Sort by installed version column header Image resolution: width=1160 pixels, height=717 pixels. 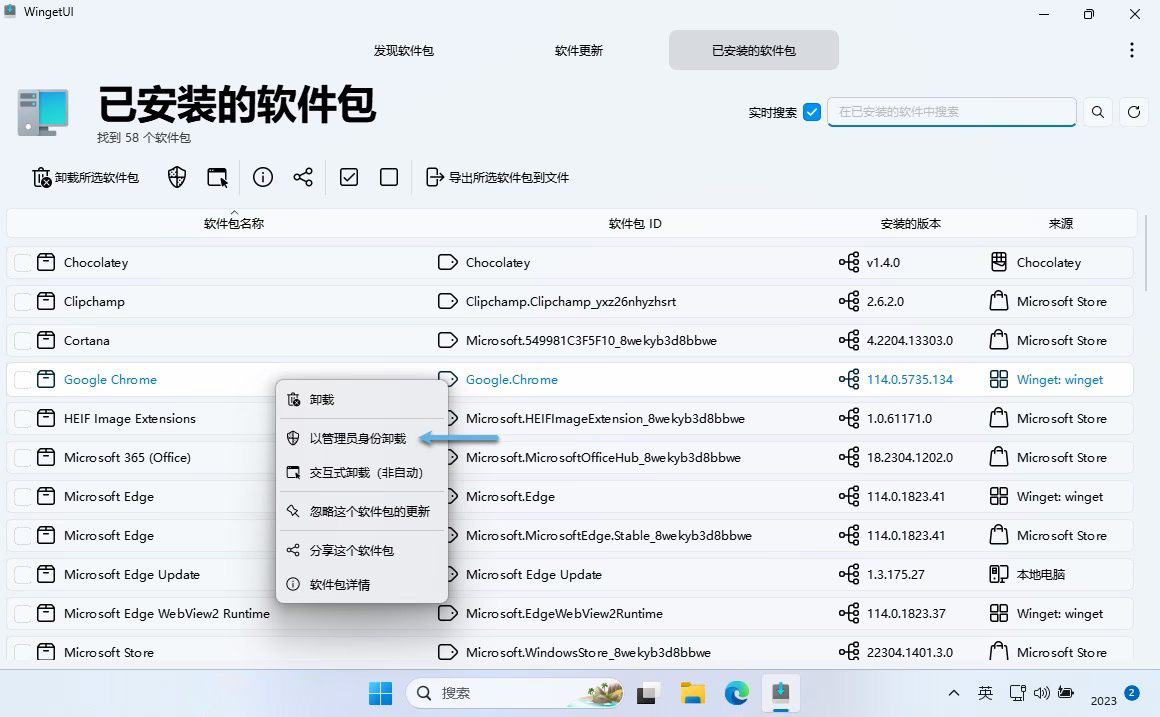click(x=911, y=223)
